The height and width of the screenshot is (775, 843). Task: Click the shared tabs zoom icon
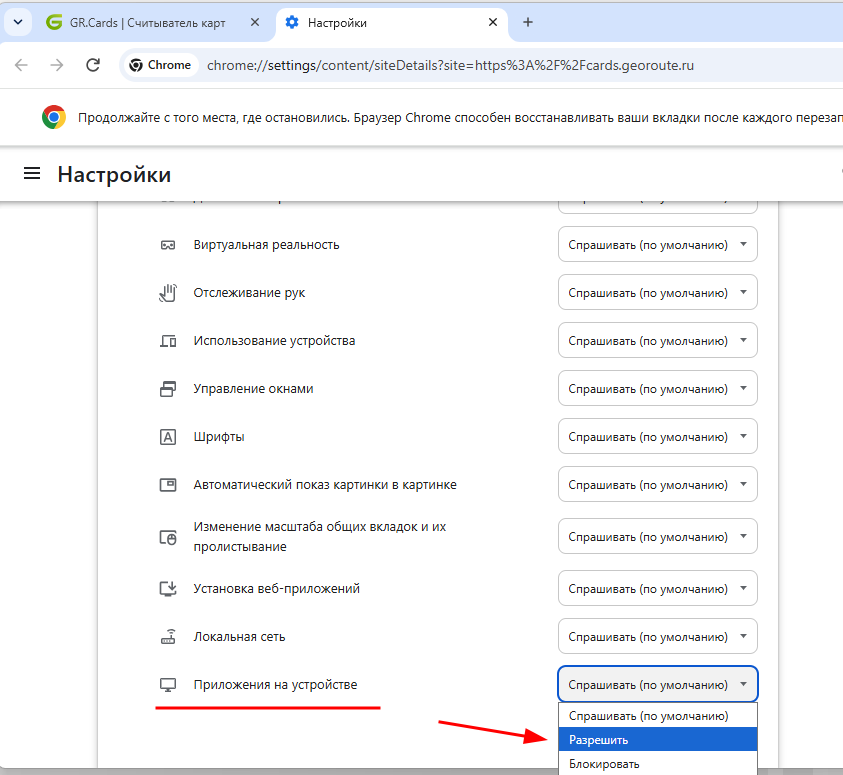[x=168, y=537]
